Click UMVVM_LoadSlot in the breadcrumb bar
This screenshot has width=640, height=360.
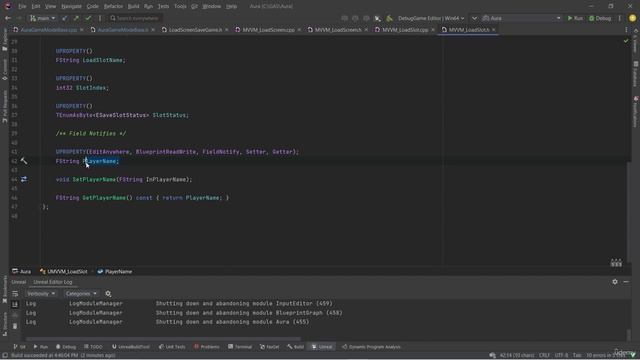tap(64, 271)
